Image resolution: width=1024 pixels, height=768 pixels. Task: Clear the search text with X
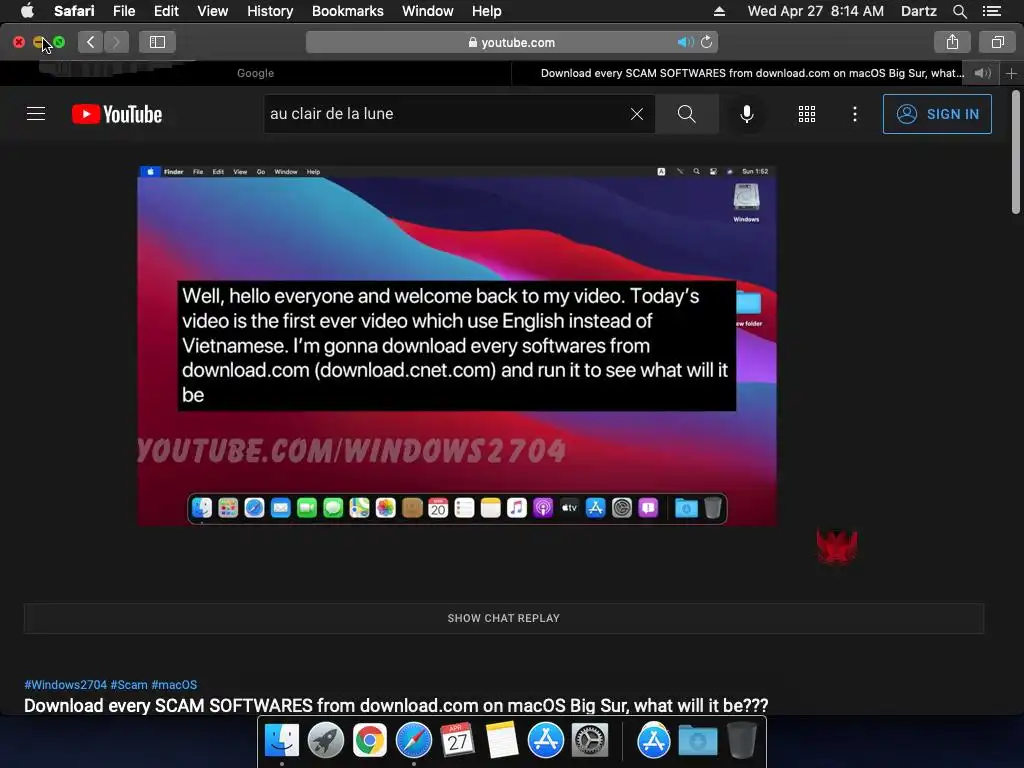point(637,114)
